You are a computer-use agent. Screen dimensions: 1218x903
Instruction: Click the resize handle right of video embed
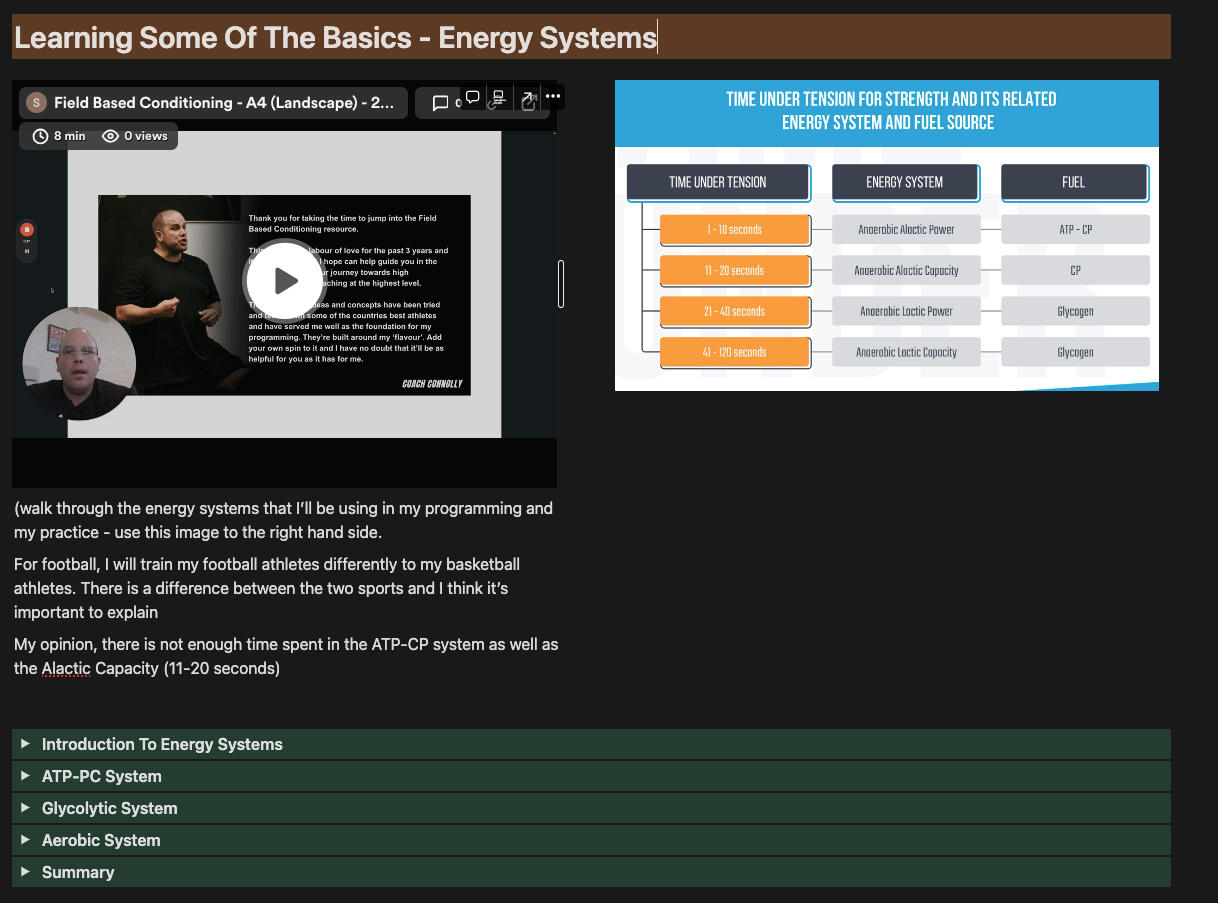tap(561, 284)
